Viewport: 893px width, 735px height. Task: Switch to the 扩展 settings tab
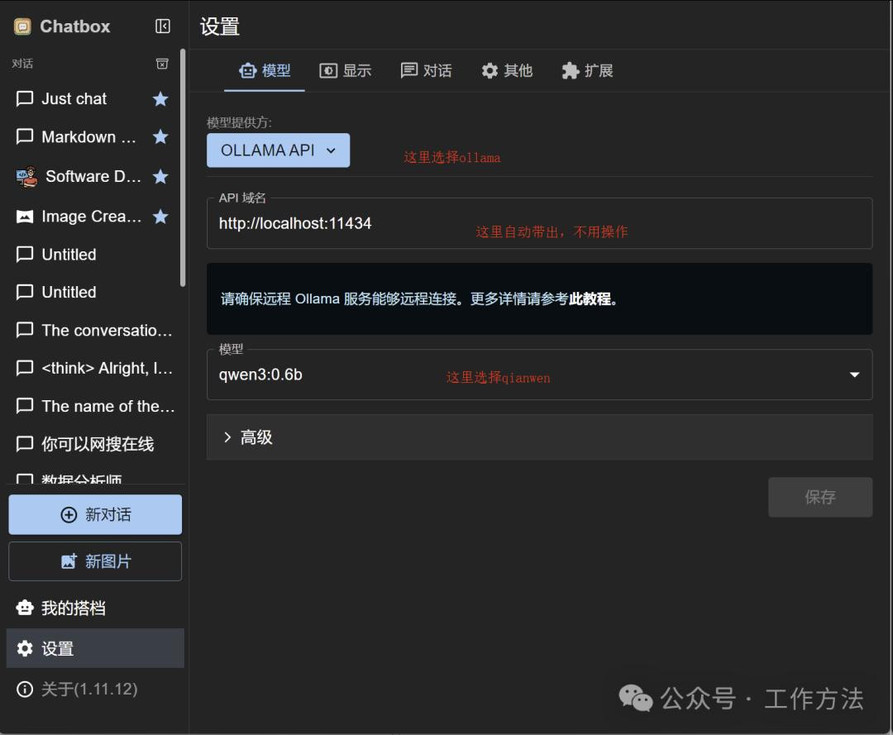tap(587, 71)
